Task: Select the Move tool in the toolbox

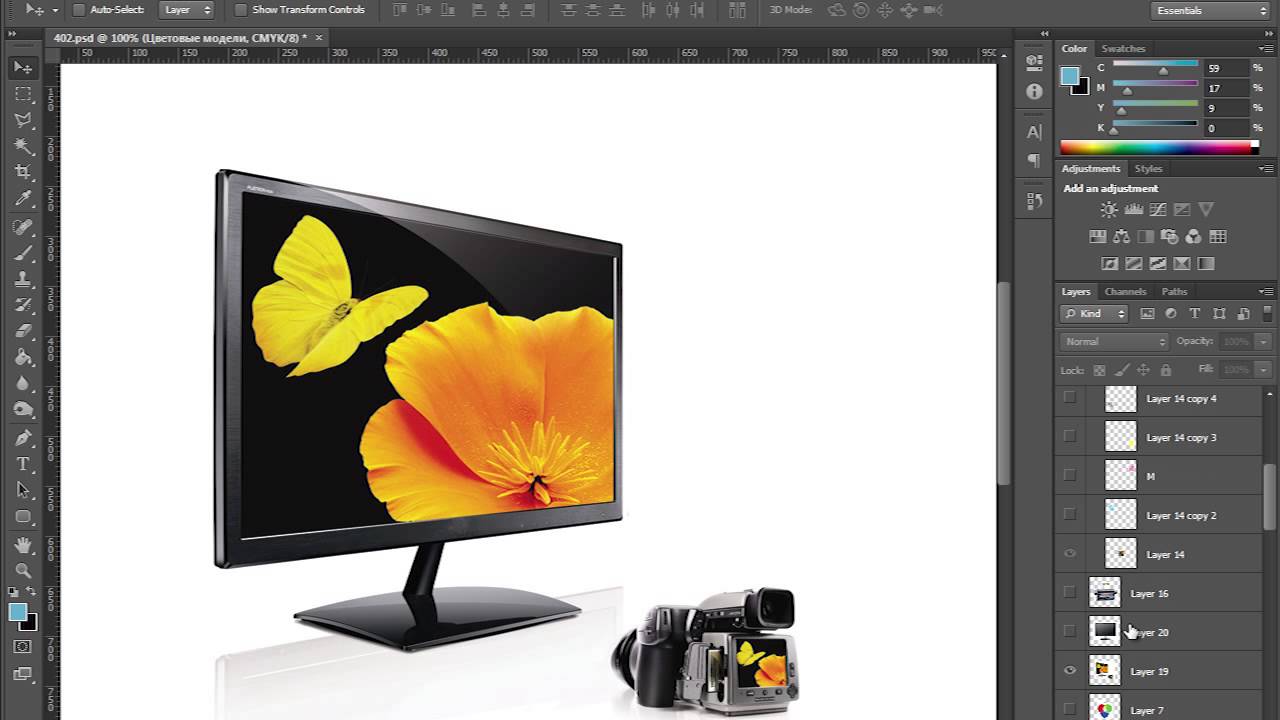Action: pyautogui.click(x=23, y=67)
